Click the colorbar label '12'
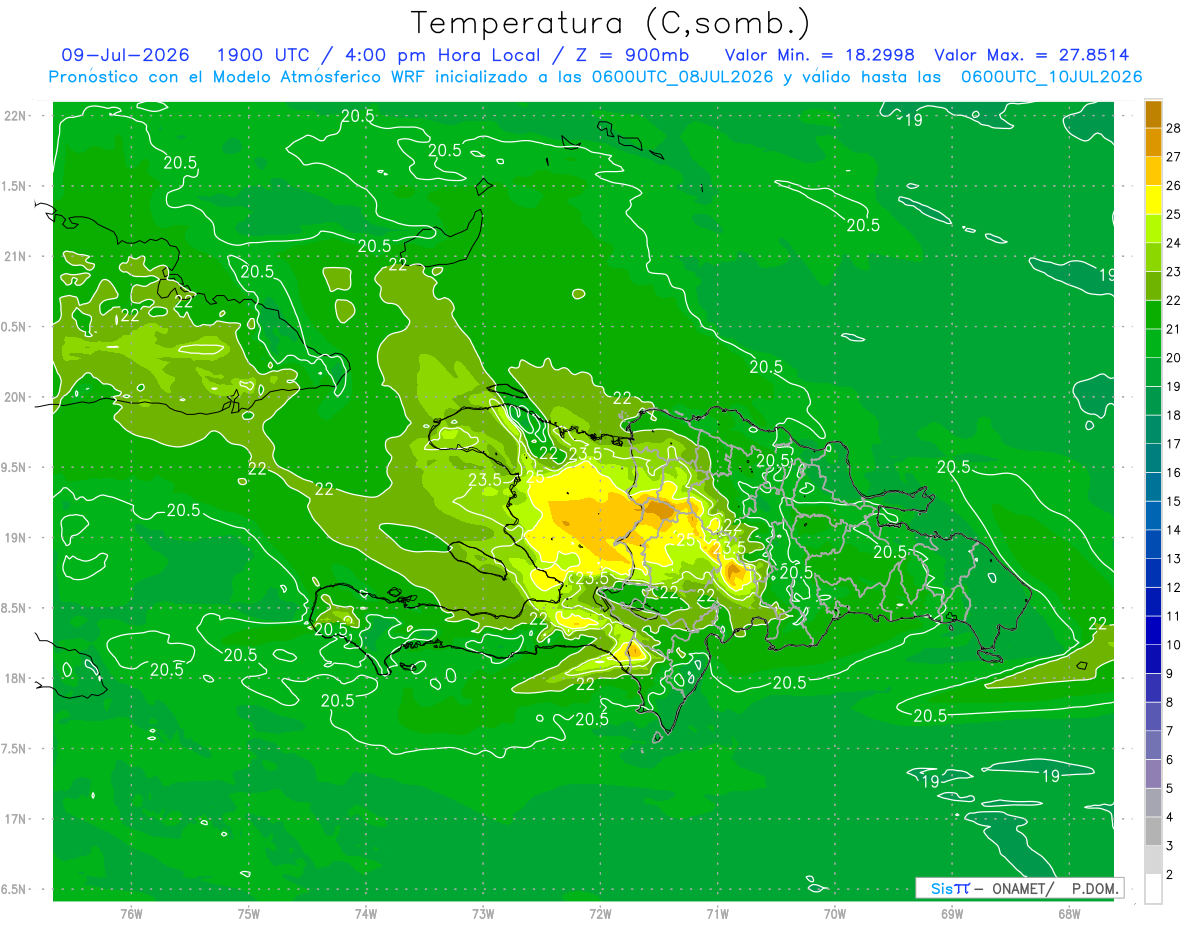The image size is (1200, 927). (1174, 588)
